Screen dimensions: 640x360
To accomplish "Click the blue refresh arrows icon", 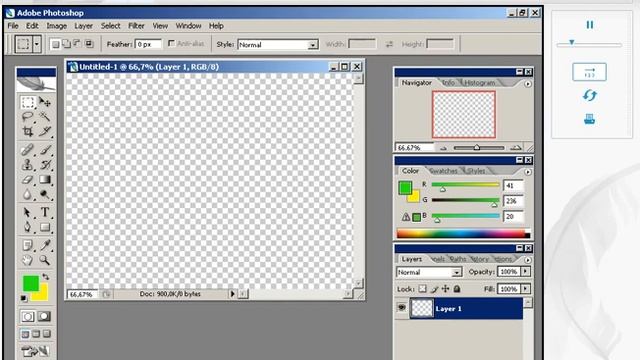I will [x=589, y=96].
